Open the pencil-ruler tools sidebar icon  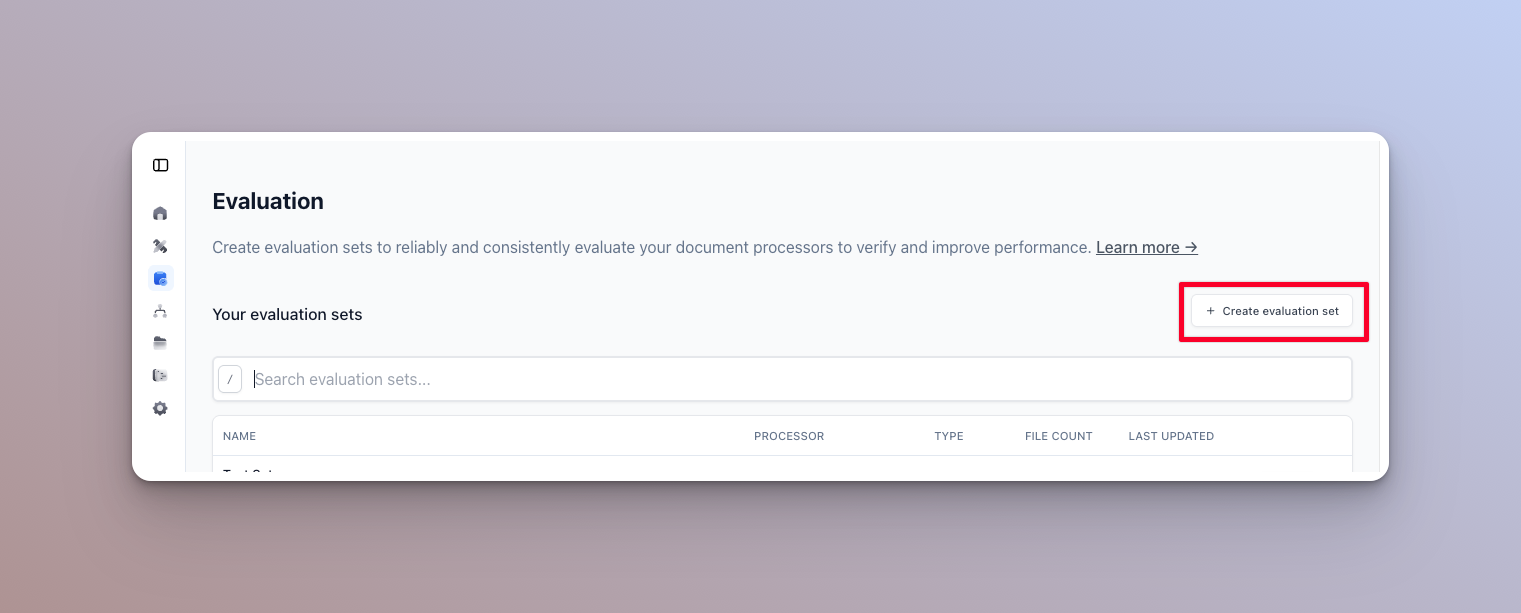point(160,246)
